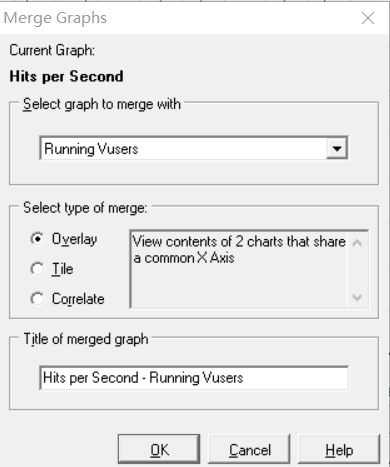Click the description box scroll-down arrow
This screenshot has width=390, height=467.
357,297
